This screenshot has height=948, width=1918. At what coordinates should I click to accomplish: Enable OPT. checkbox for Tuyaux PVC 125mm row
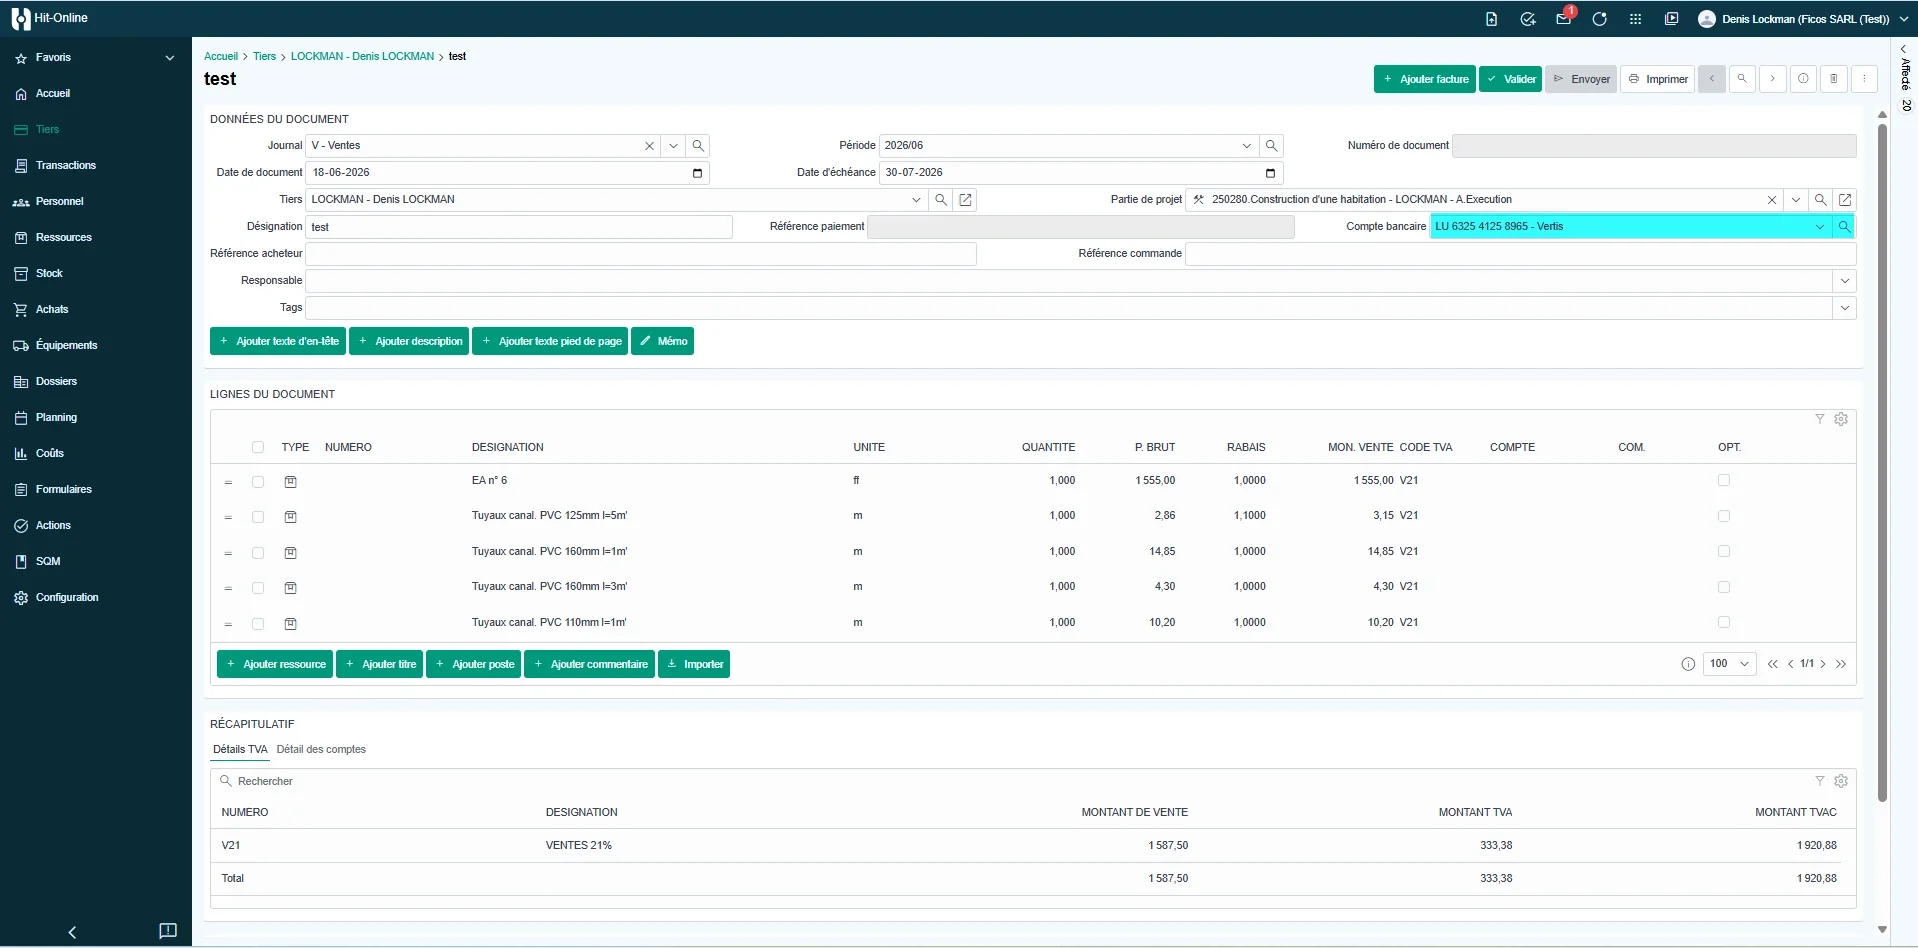point(1724,516)
